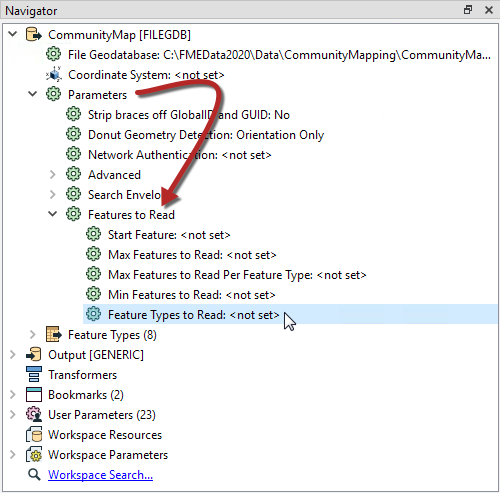
Task: Click the Network Authentication gear icon
Action: coord(73,154)
